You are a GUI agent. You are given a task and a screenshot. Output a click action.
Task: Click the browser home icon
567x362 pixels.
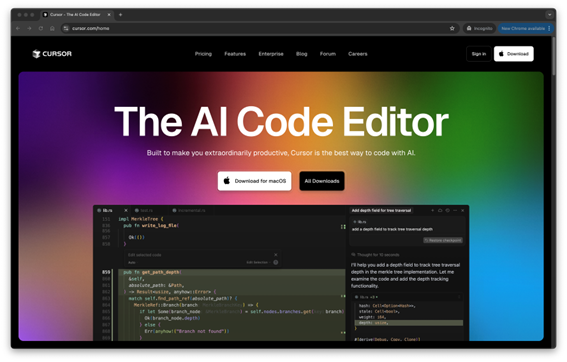click(x=52, y=28)
